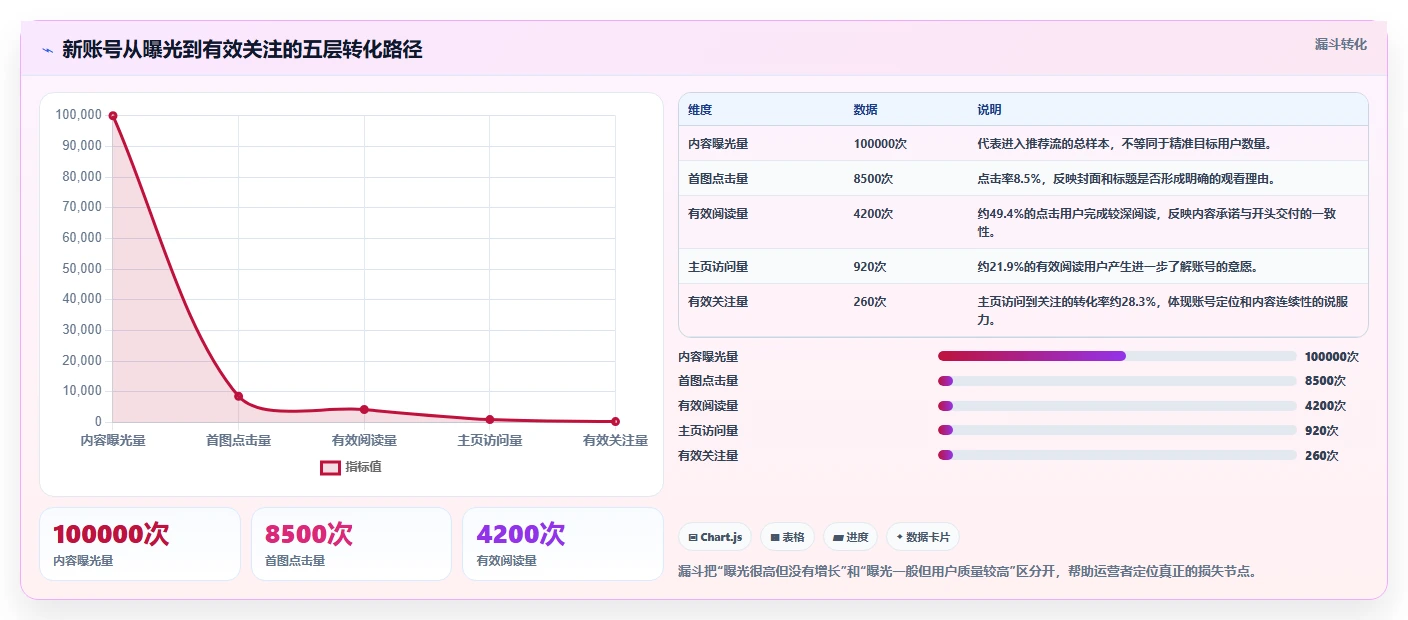
Task: Click the 数据 column header
Action: tap(906, 110)
